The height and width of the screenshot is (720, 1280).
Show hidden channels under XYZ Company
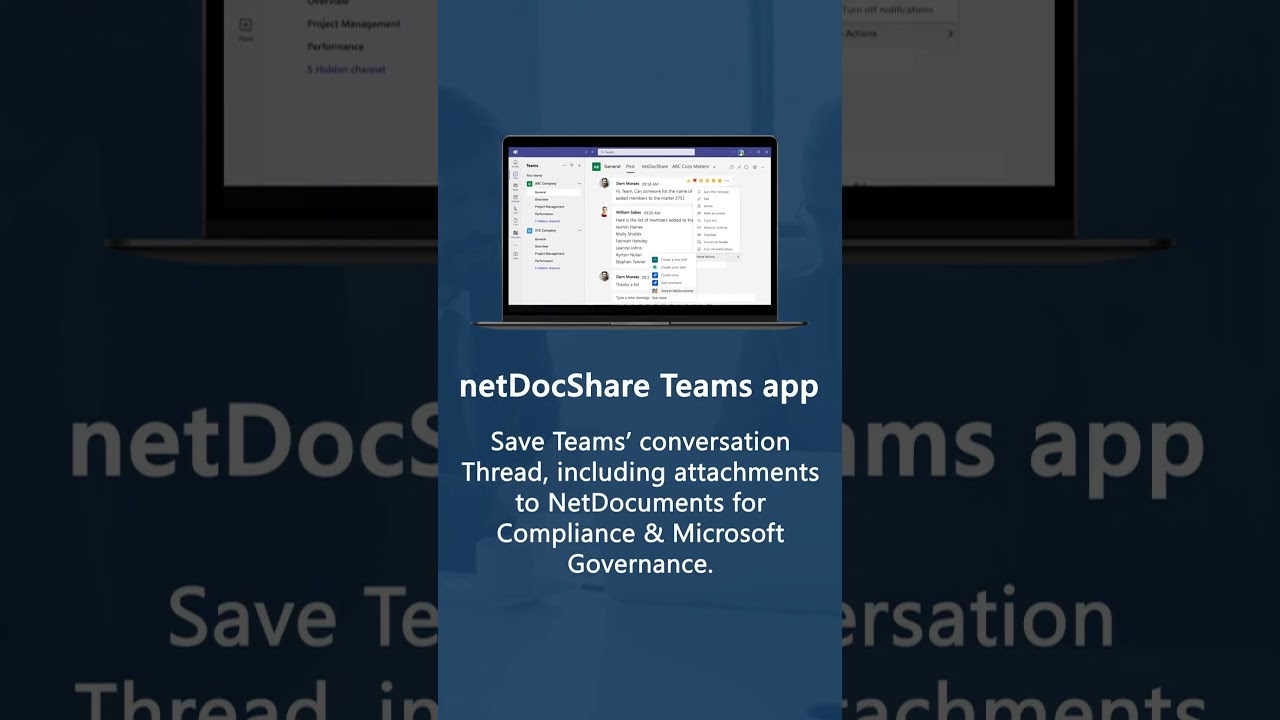coord(547,268)
